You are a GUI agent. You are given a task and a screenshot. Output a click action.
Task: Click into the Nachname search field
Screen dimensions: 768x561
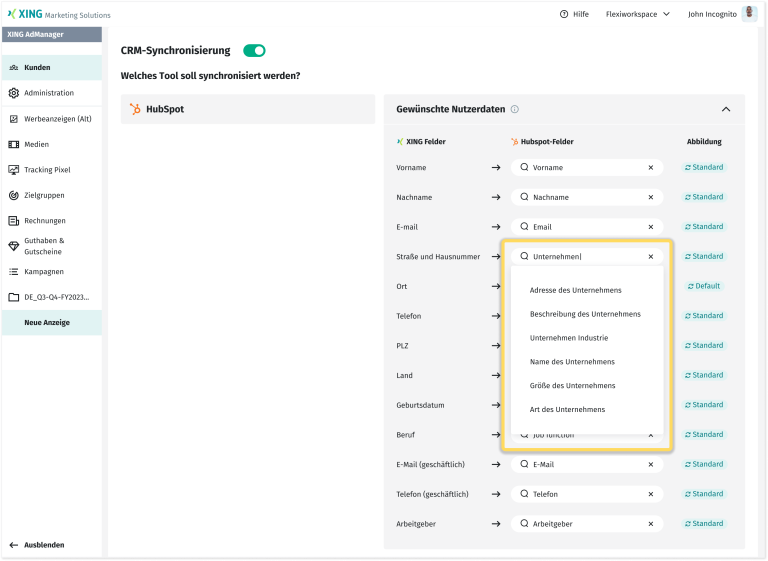587,197
